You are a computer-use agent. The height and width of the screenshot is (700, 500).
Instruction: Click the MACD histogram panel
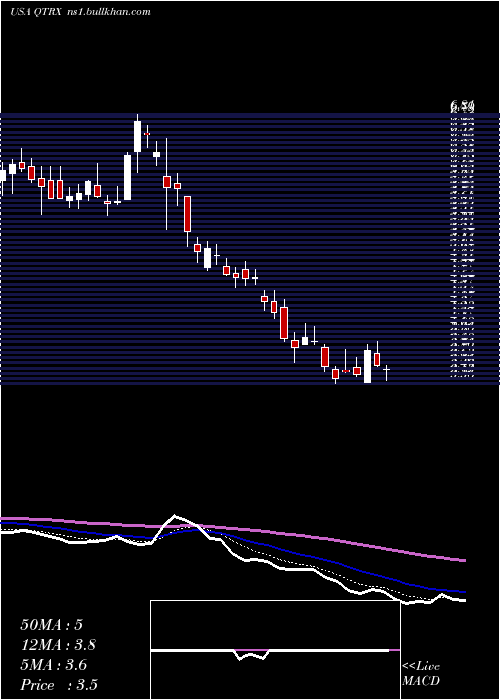click(x=275, y=650)
